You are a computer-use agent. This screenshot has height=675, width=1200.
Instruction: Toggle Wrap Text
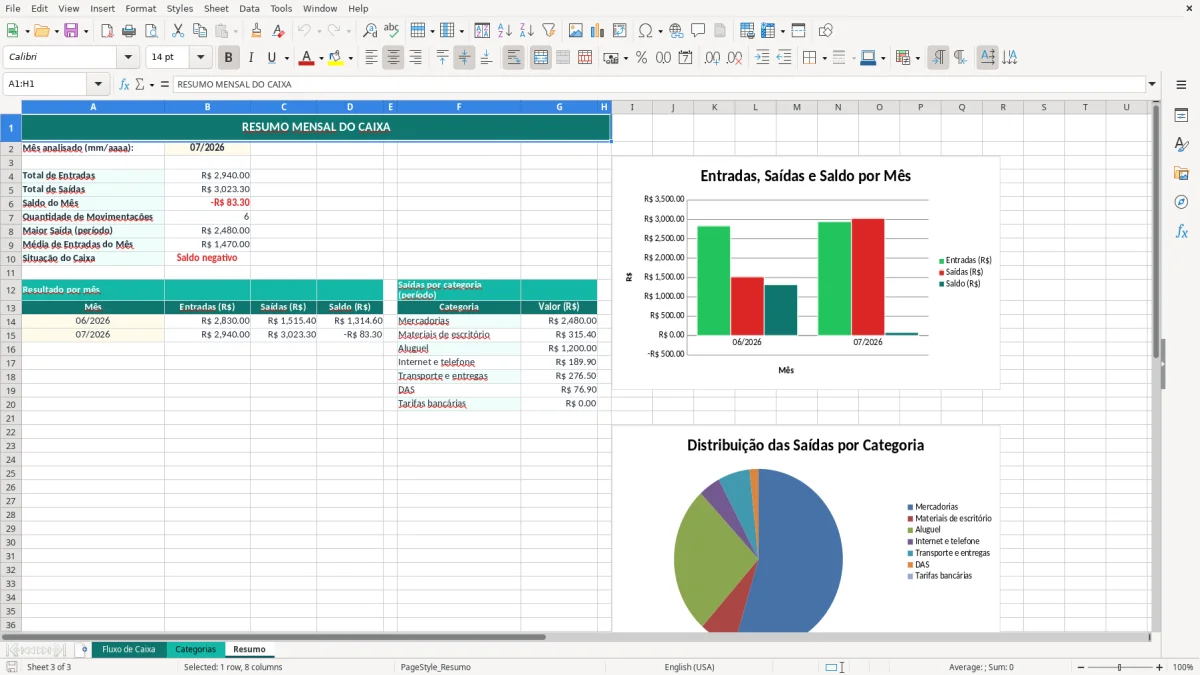coord(514,58)
